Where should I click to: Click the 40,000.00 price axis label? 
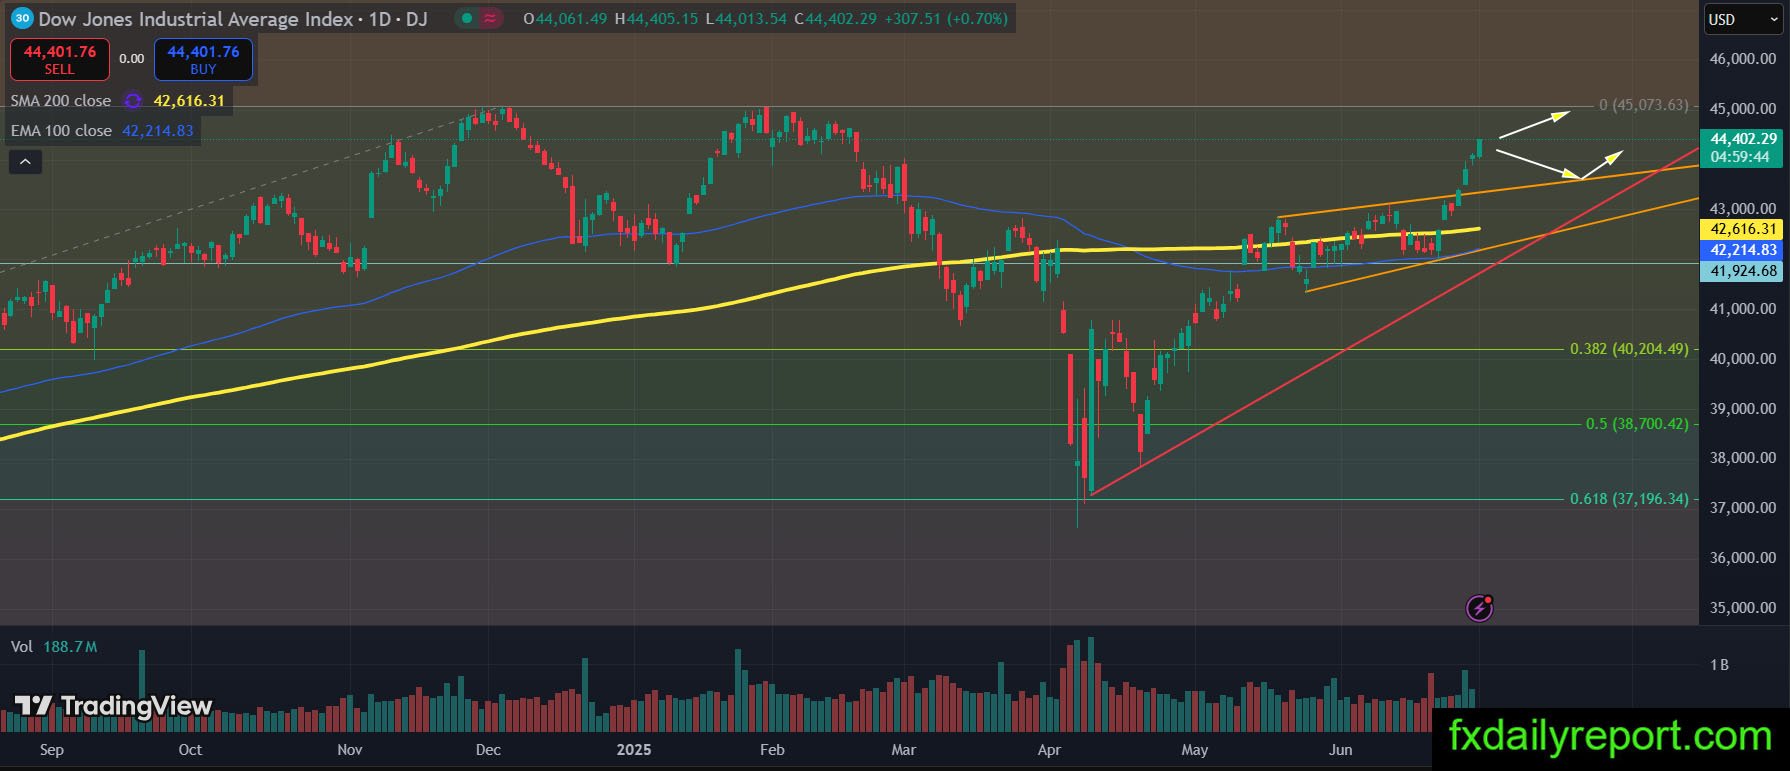[1743, 359]
